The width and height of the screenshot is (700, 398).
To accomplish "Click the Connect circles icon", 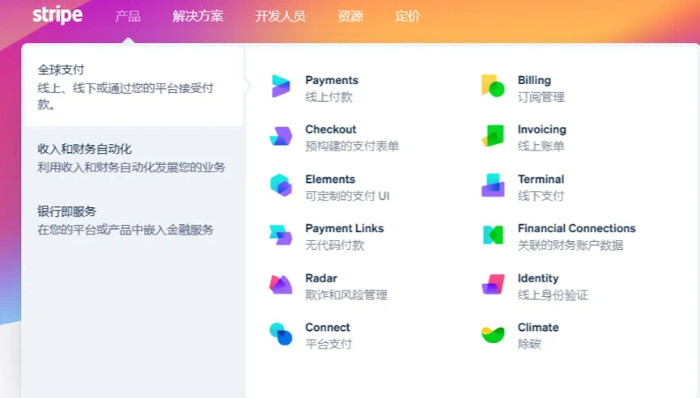I will (281, 334).
